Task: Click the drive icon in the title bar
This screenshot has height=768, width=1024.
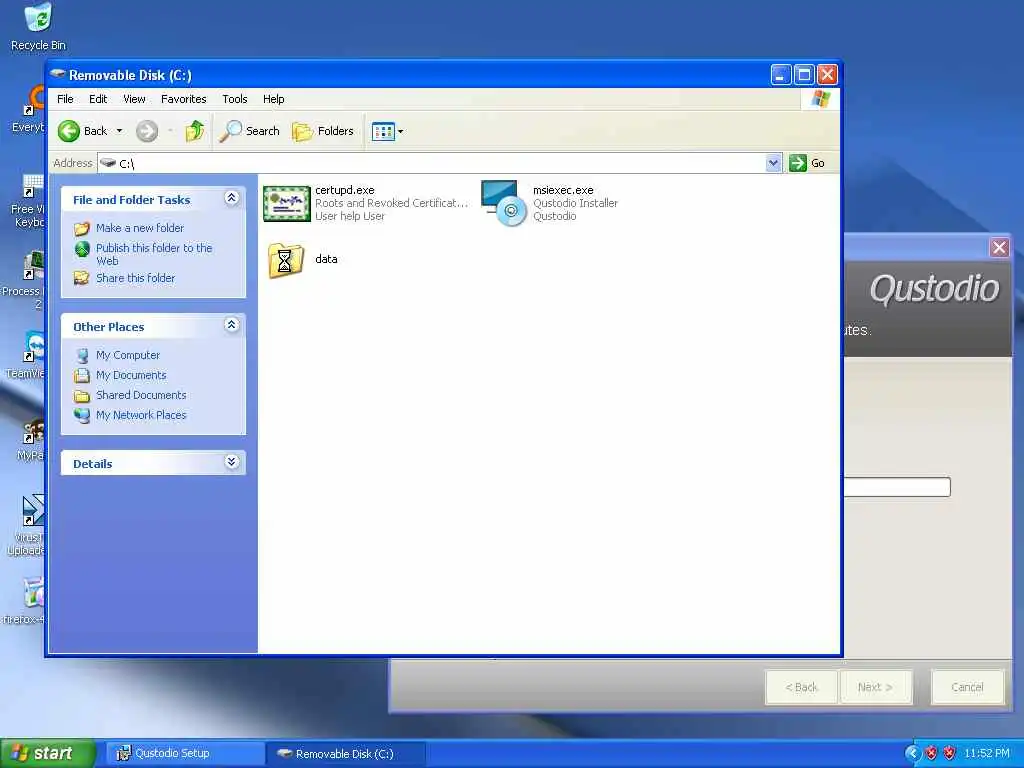Action: pyautogui.click(x=57, y=74)
